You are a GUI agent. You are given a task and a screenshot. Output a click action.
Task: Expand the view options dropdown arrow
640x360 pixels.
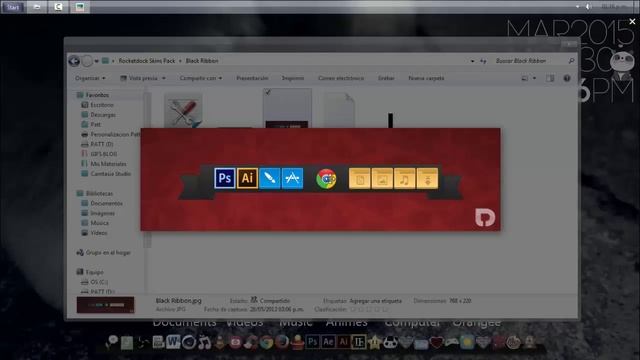(534, 78)
